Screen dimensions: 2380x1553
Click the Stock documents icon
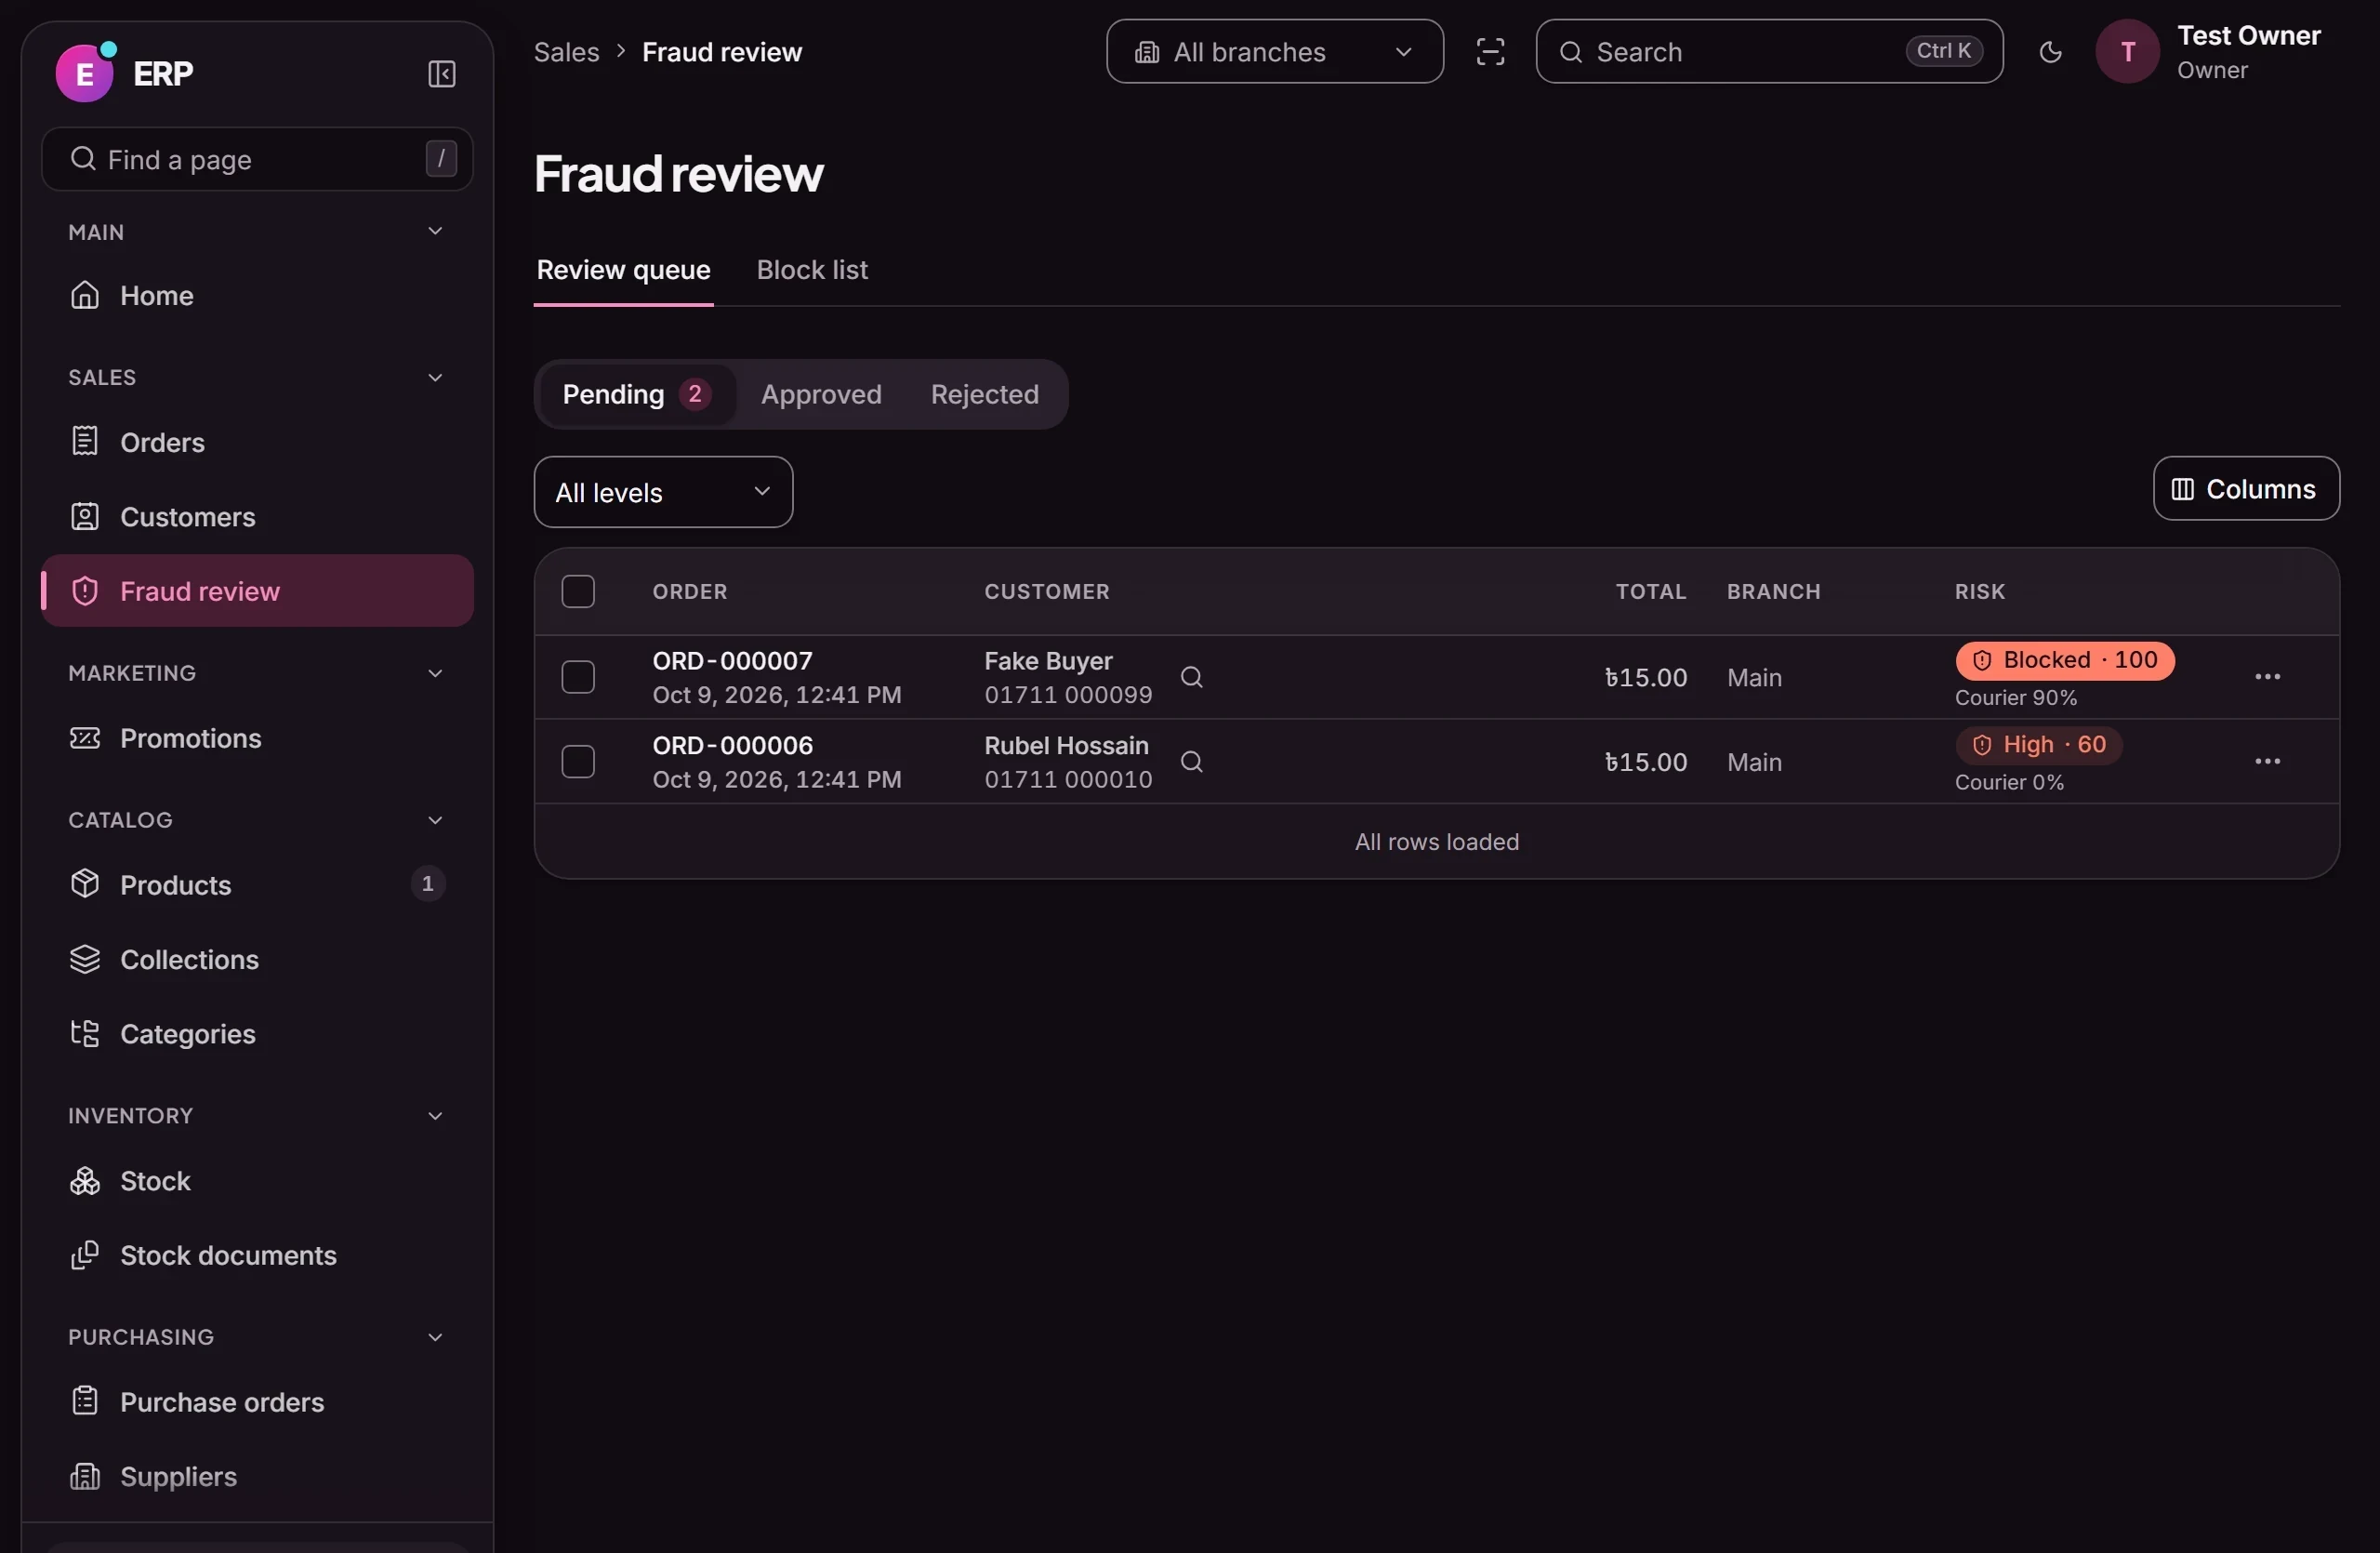tap(85, 1255)
